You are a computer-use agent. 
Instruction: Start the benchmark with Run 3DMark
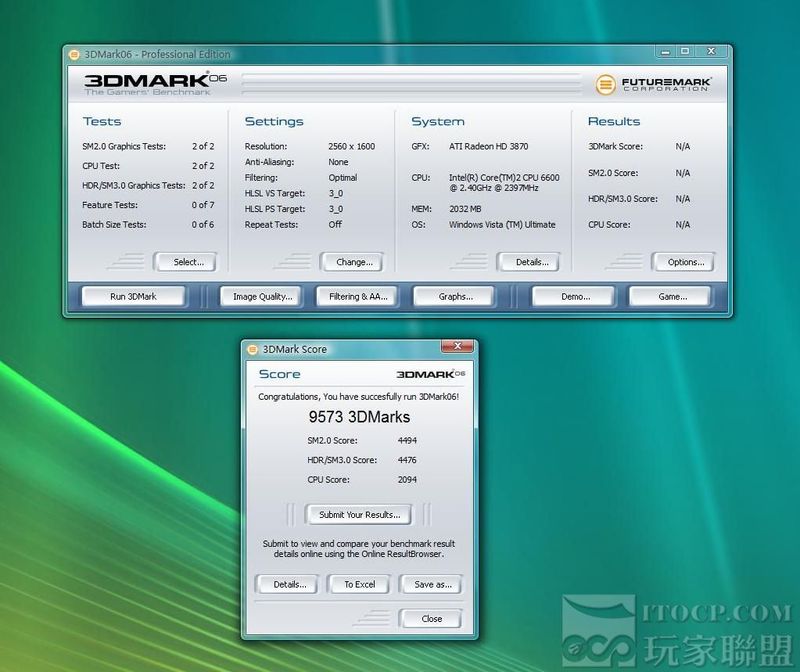pos(133,296)
